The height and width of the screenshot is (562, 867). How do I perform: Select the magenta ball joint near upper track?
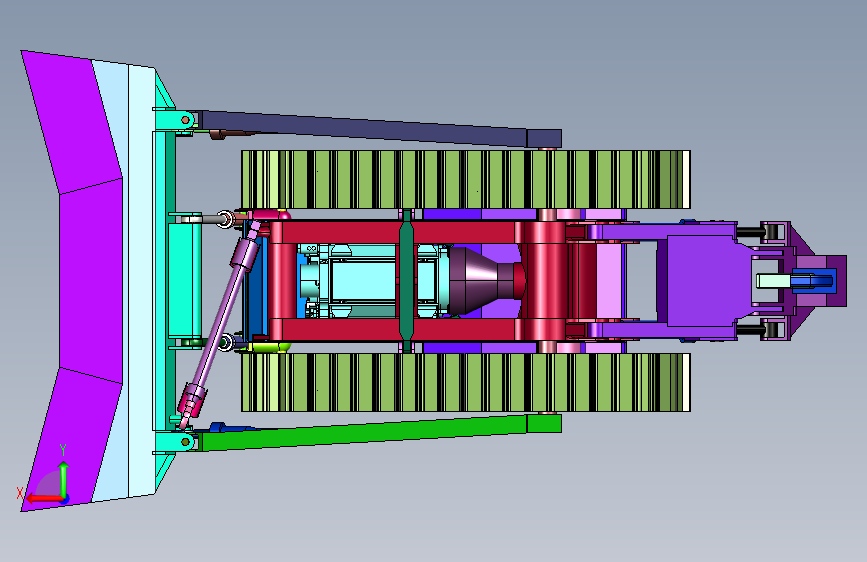[x=269, y=215]
